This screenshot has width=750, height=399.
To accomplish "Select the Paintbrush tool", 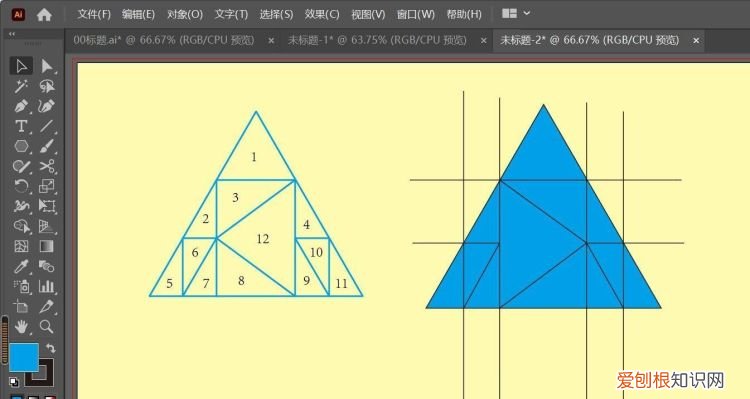I will [x=47, y=146].
